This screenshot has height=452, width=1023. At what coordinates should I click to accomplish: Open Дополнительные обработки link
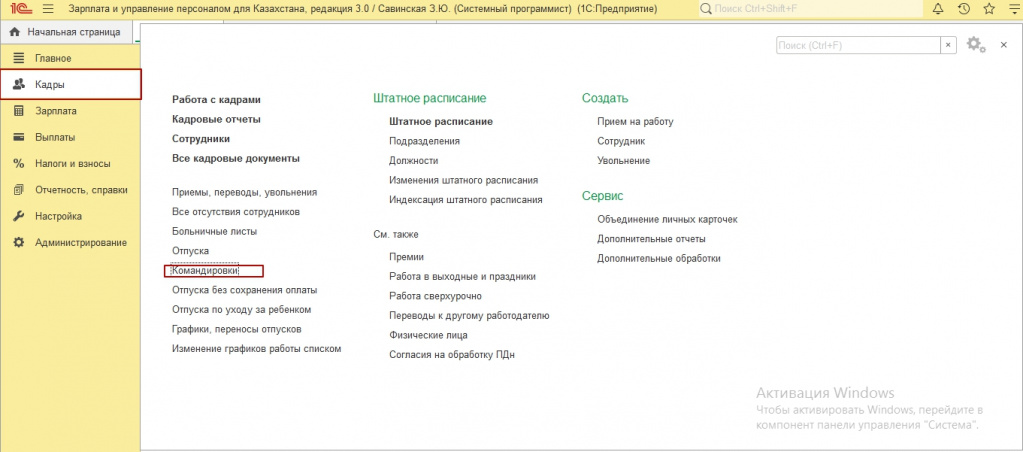click(x=659, y=258)
